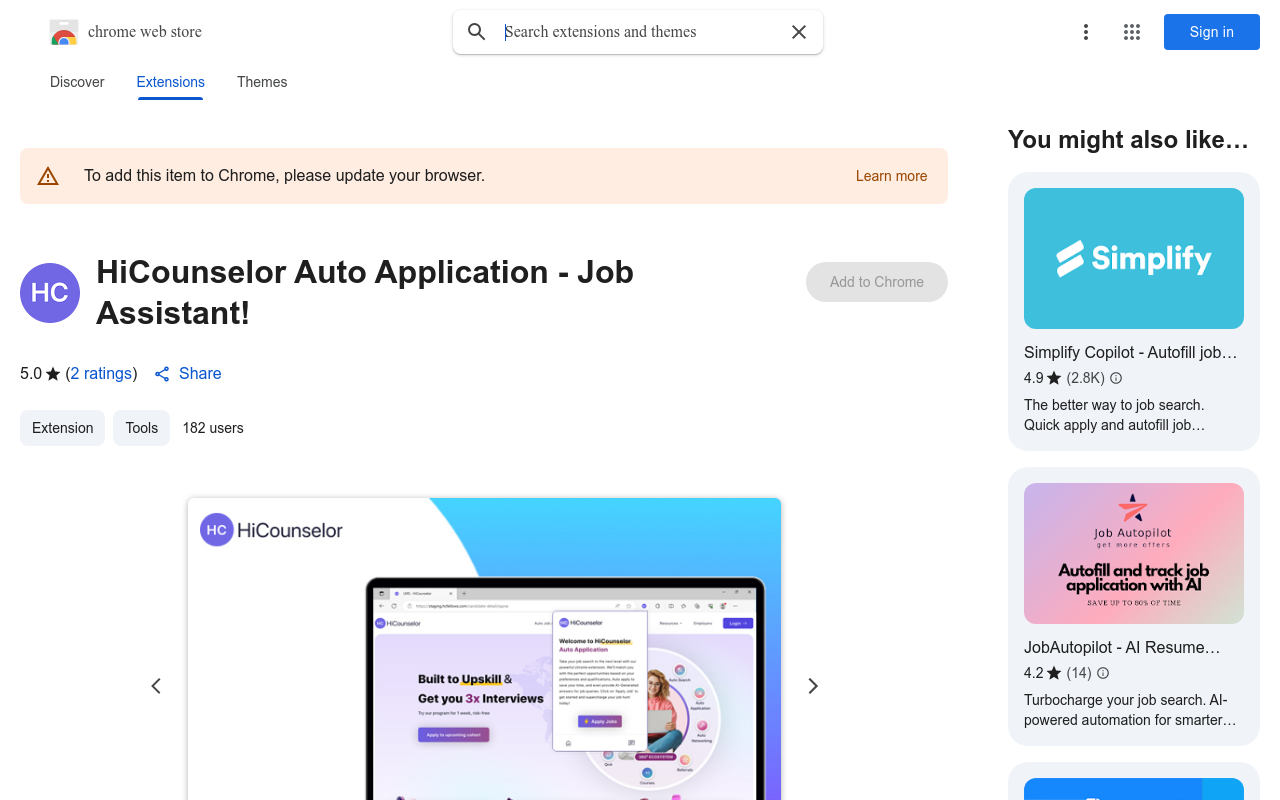Click the Learn more link

891,176
